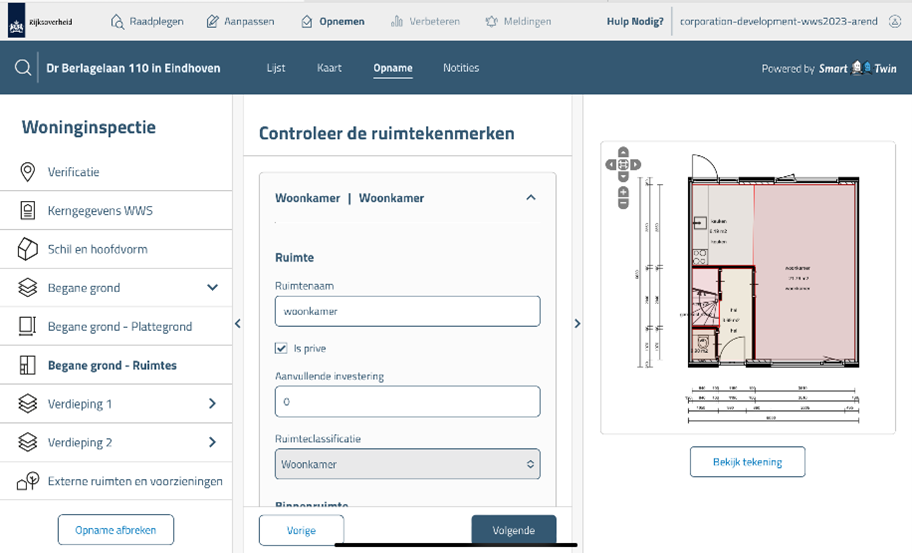Click the Ruimtenaam input field

click(x=407, y=311)
